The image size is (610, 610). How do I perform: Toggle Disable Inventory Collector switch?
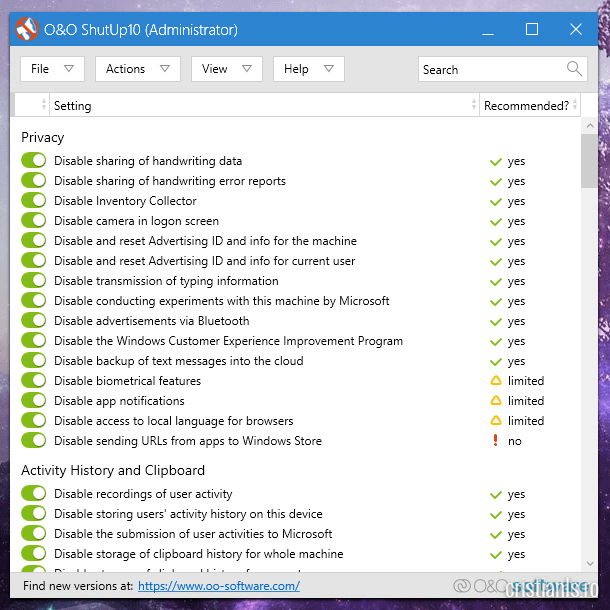[33, 200]
